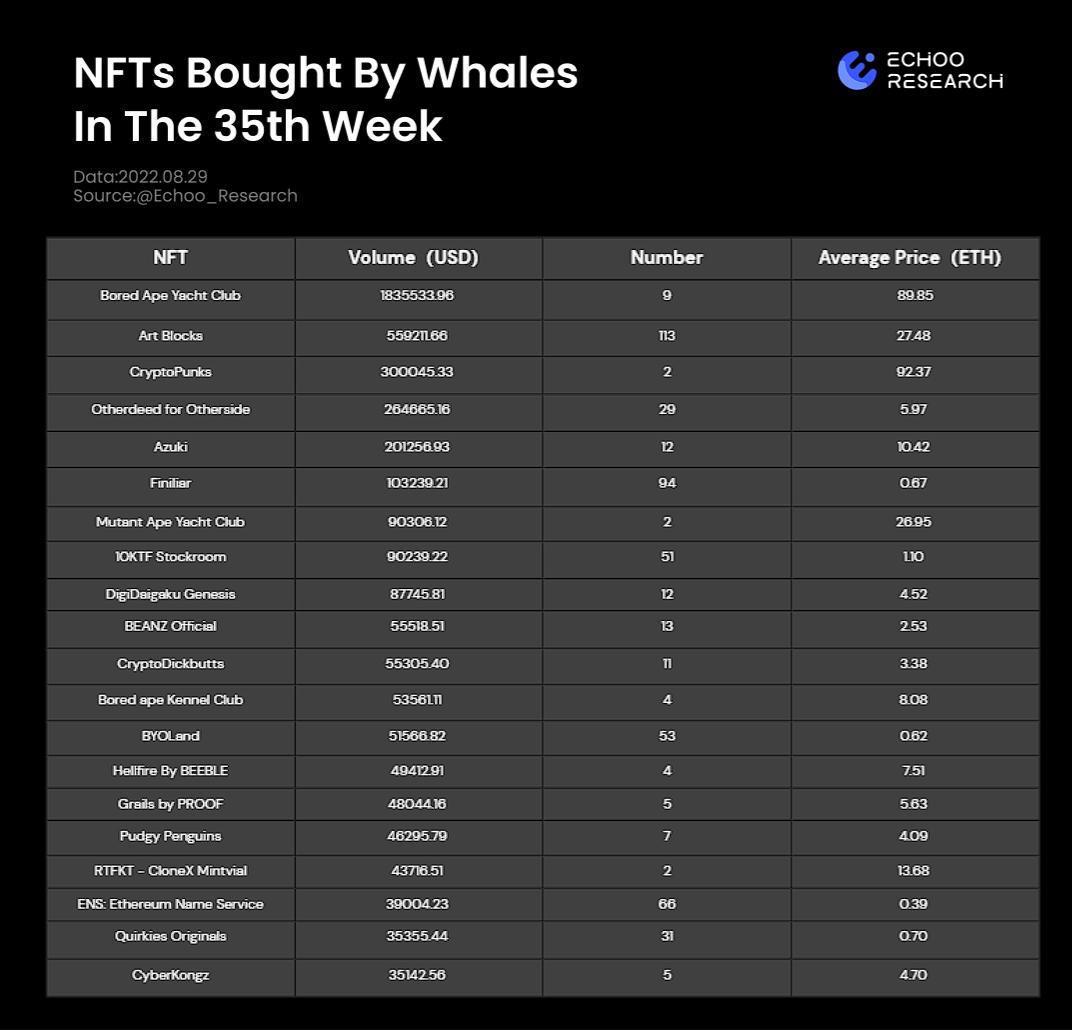The height and width of the screenshot is (1030, 1072).
Task: Click the Average Price (ETH) header
Action: pyautogui.click(x=909, y=258)
